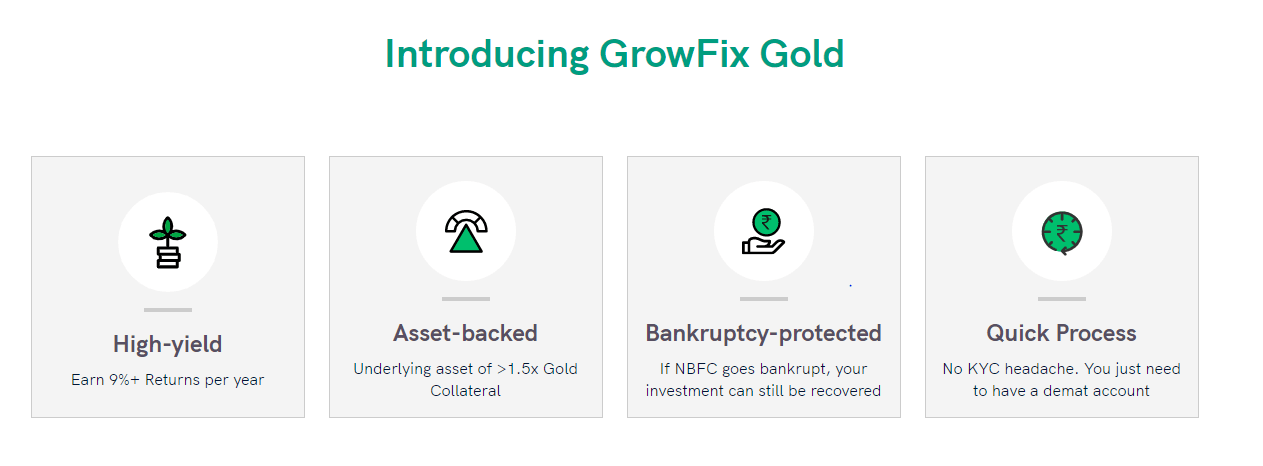Click the 'No KYC headache' description
Image resolution: width=1263 pixels, height=466 pixels.
click(x=1062, y=380)
